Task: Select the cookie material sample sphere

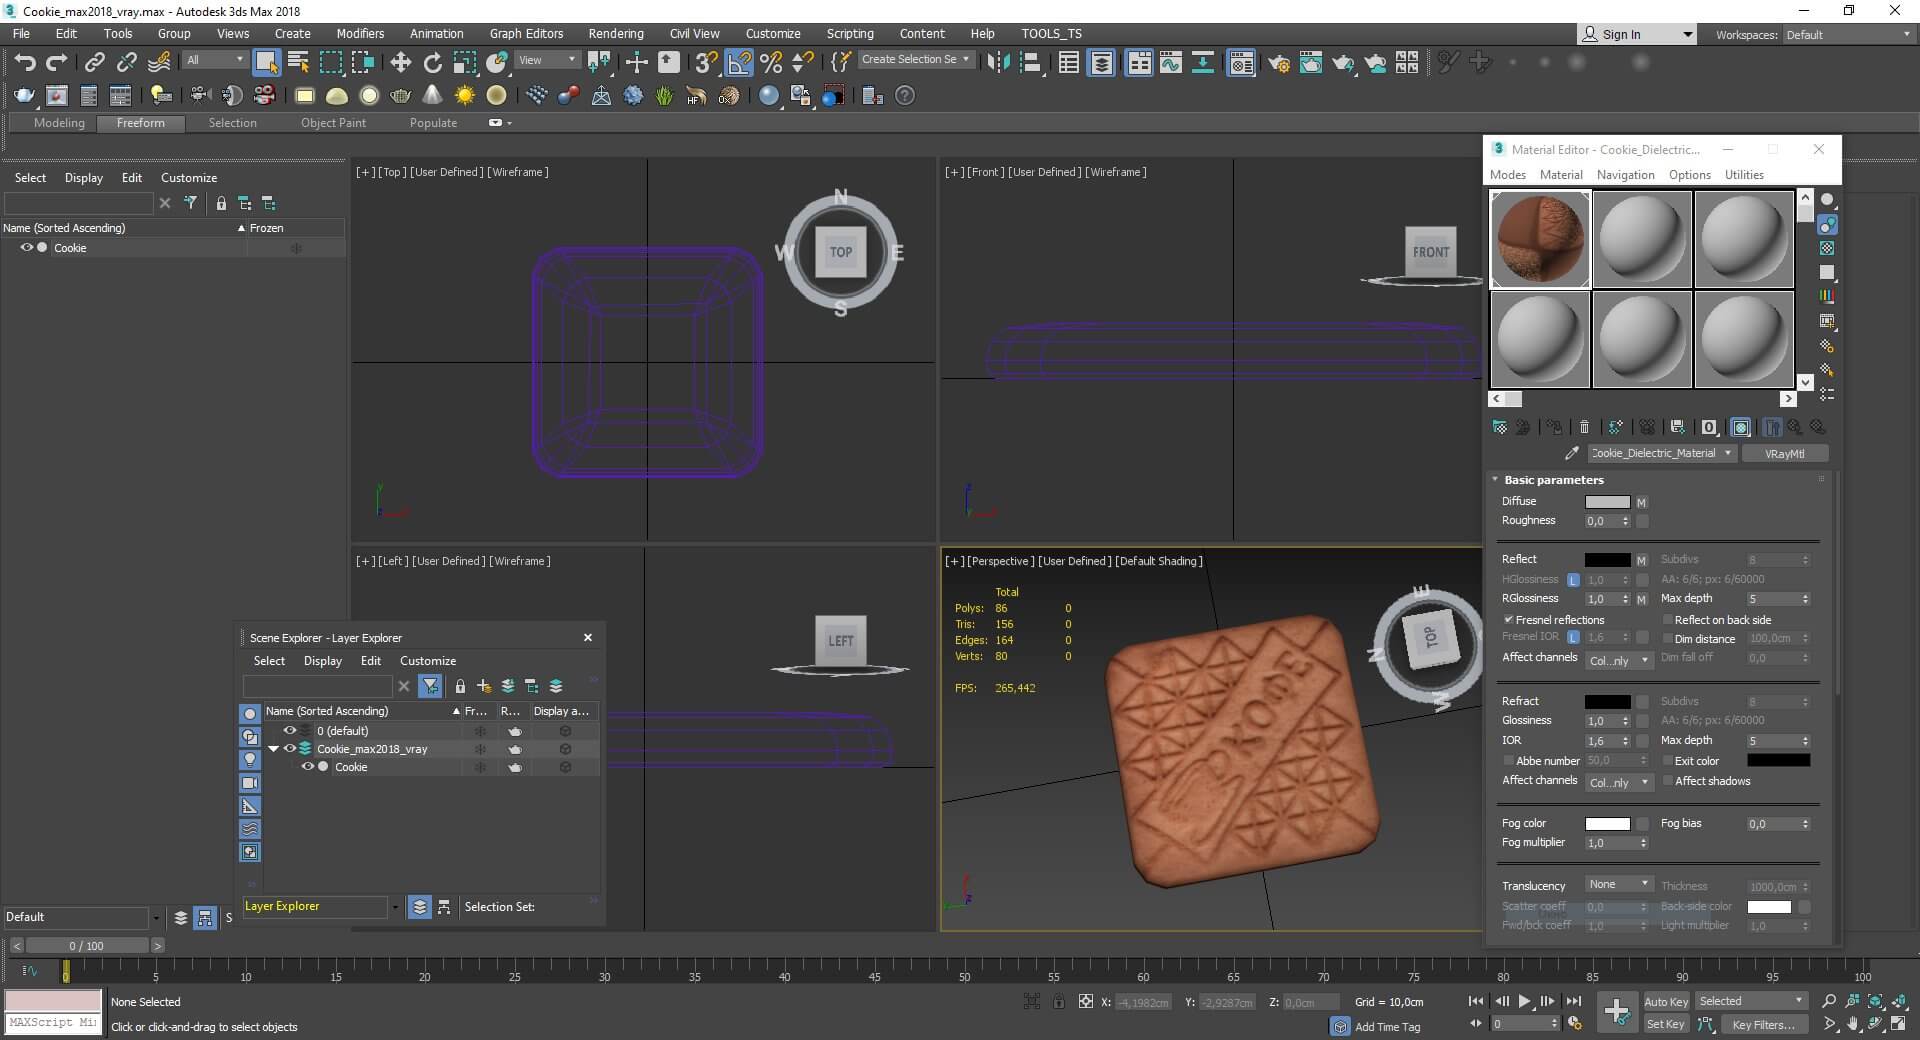Action: pyautogui.click(x=1539, y=240)
